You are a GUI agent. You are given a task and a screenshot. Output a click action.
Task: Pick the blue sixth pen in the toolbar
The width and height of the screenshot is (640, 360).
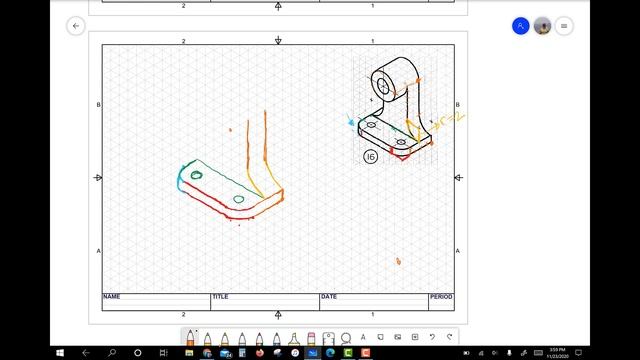tap(276, 338)
